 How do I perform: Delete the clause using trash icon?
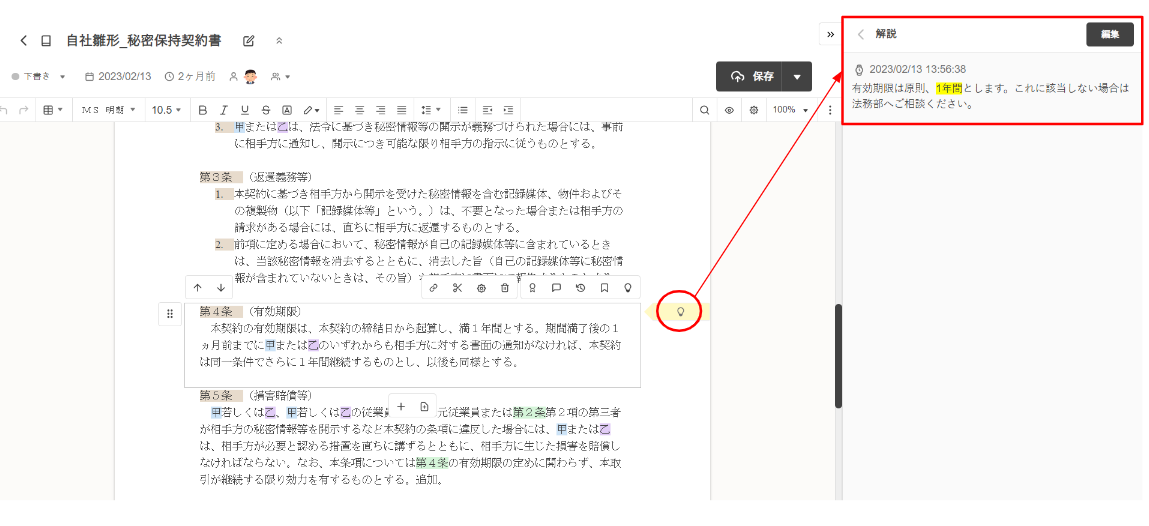[505, 288]
